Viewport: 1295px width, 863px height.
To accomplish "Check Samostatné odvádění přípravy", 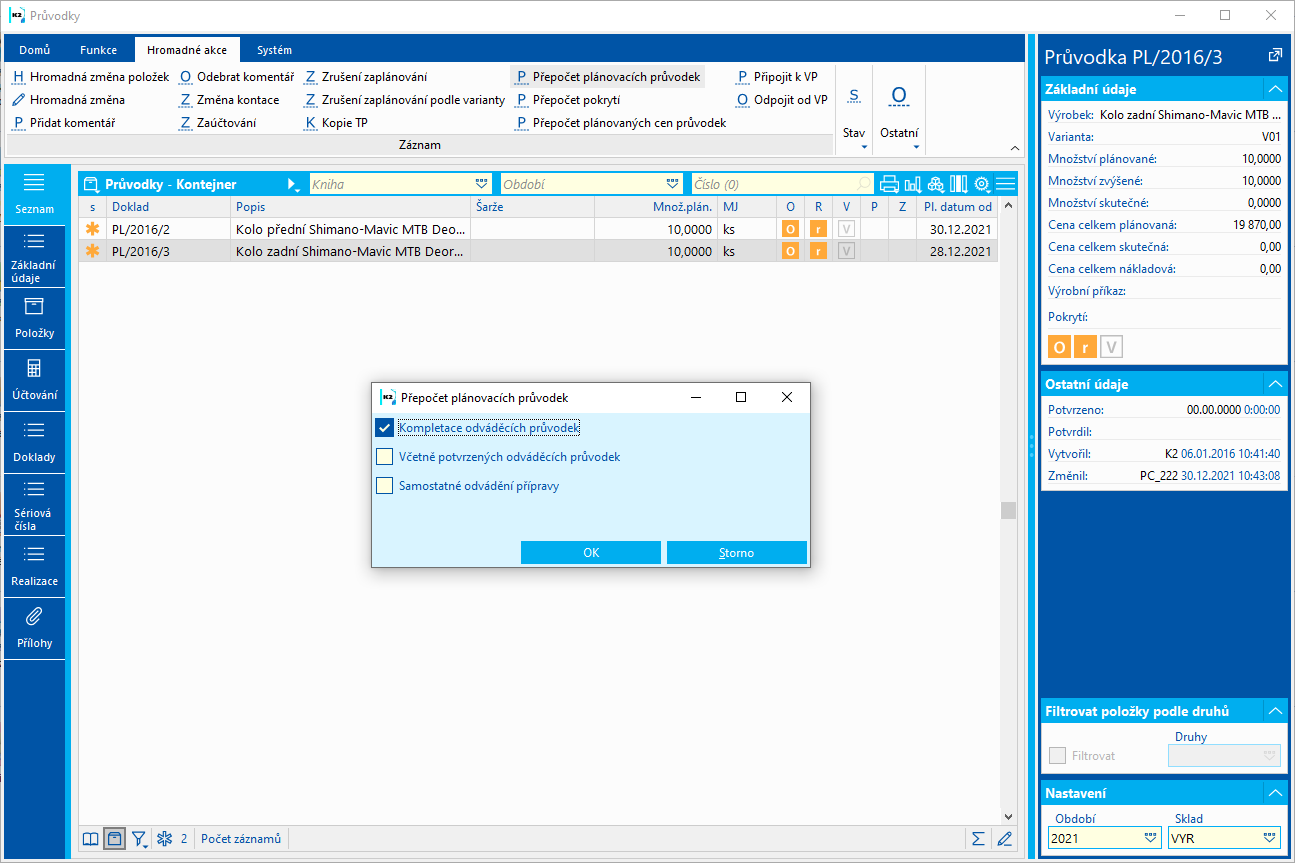I will pyautogui.click(x=384, y=485).
